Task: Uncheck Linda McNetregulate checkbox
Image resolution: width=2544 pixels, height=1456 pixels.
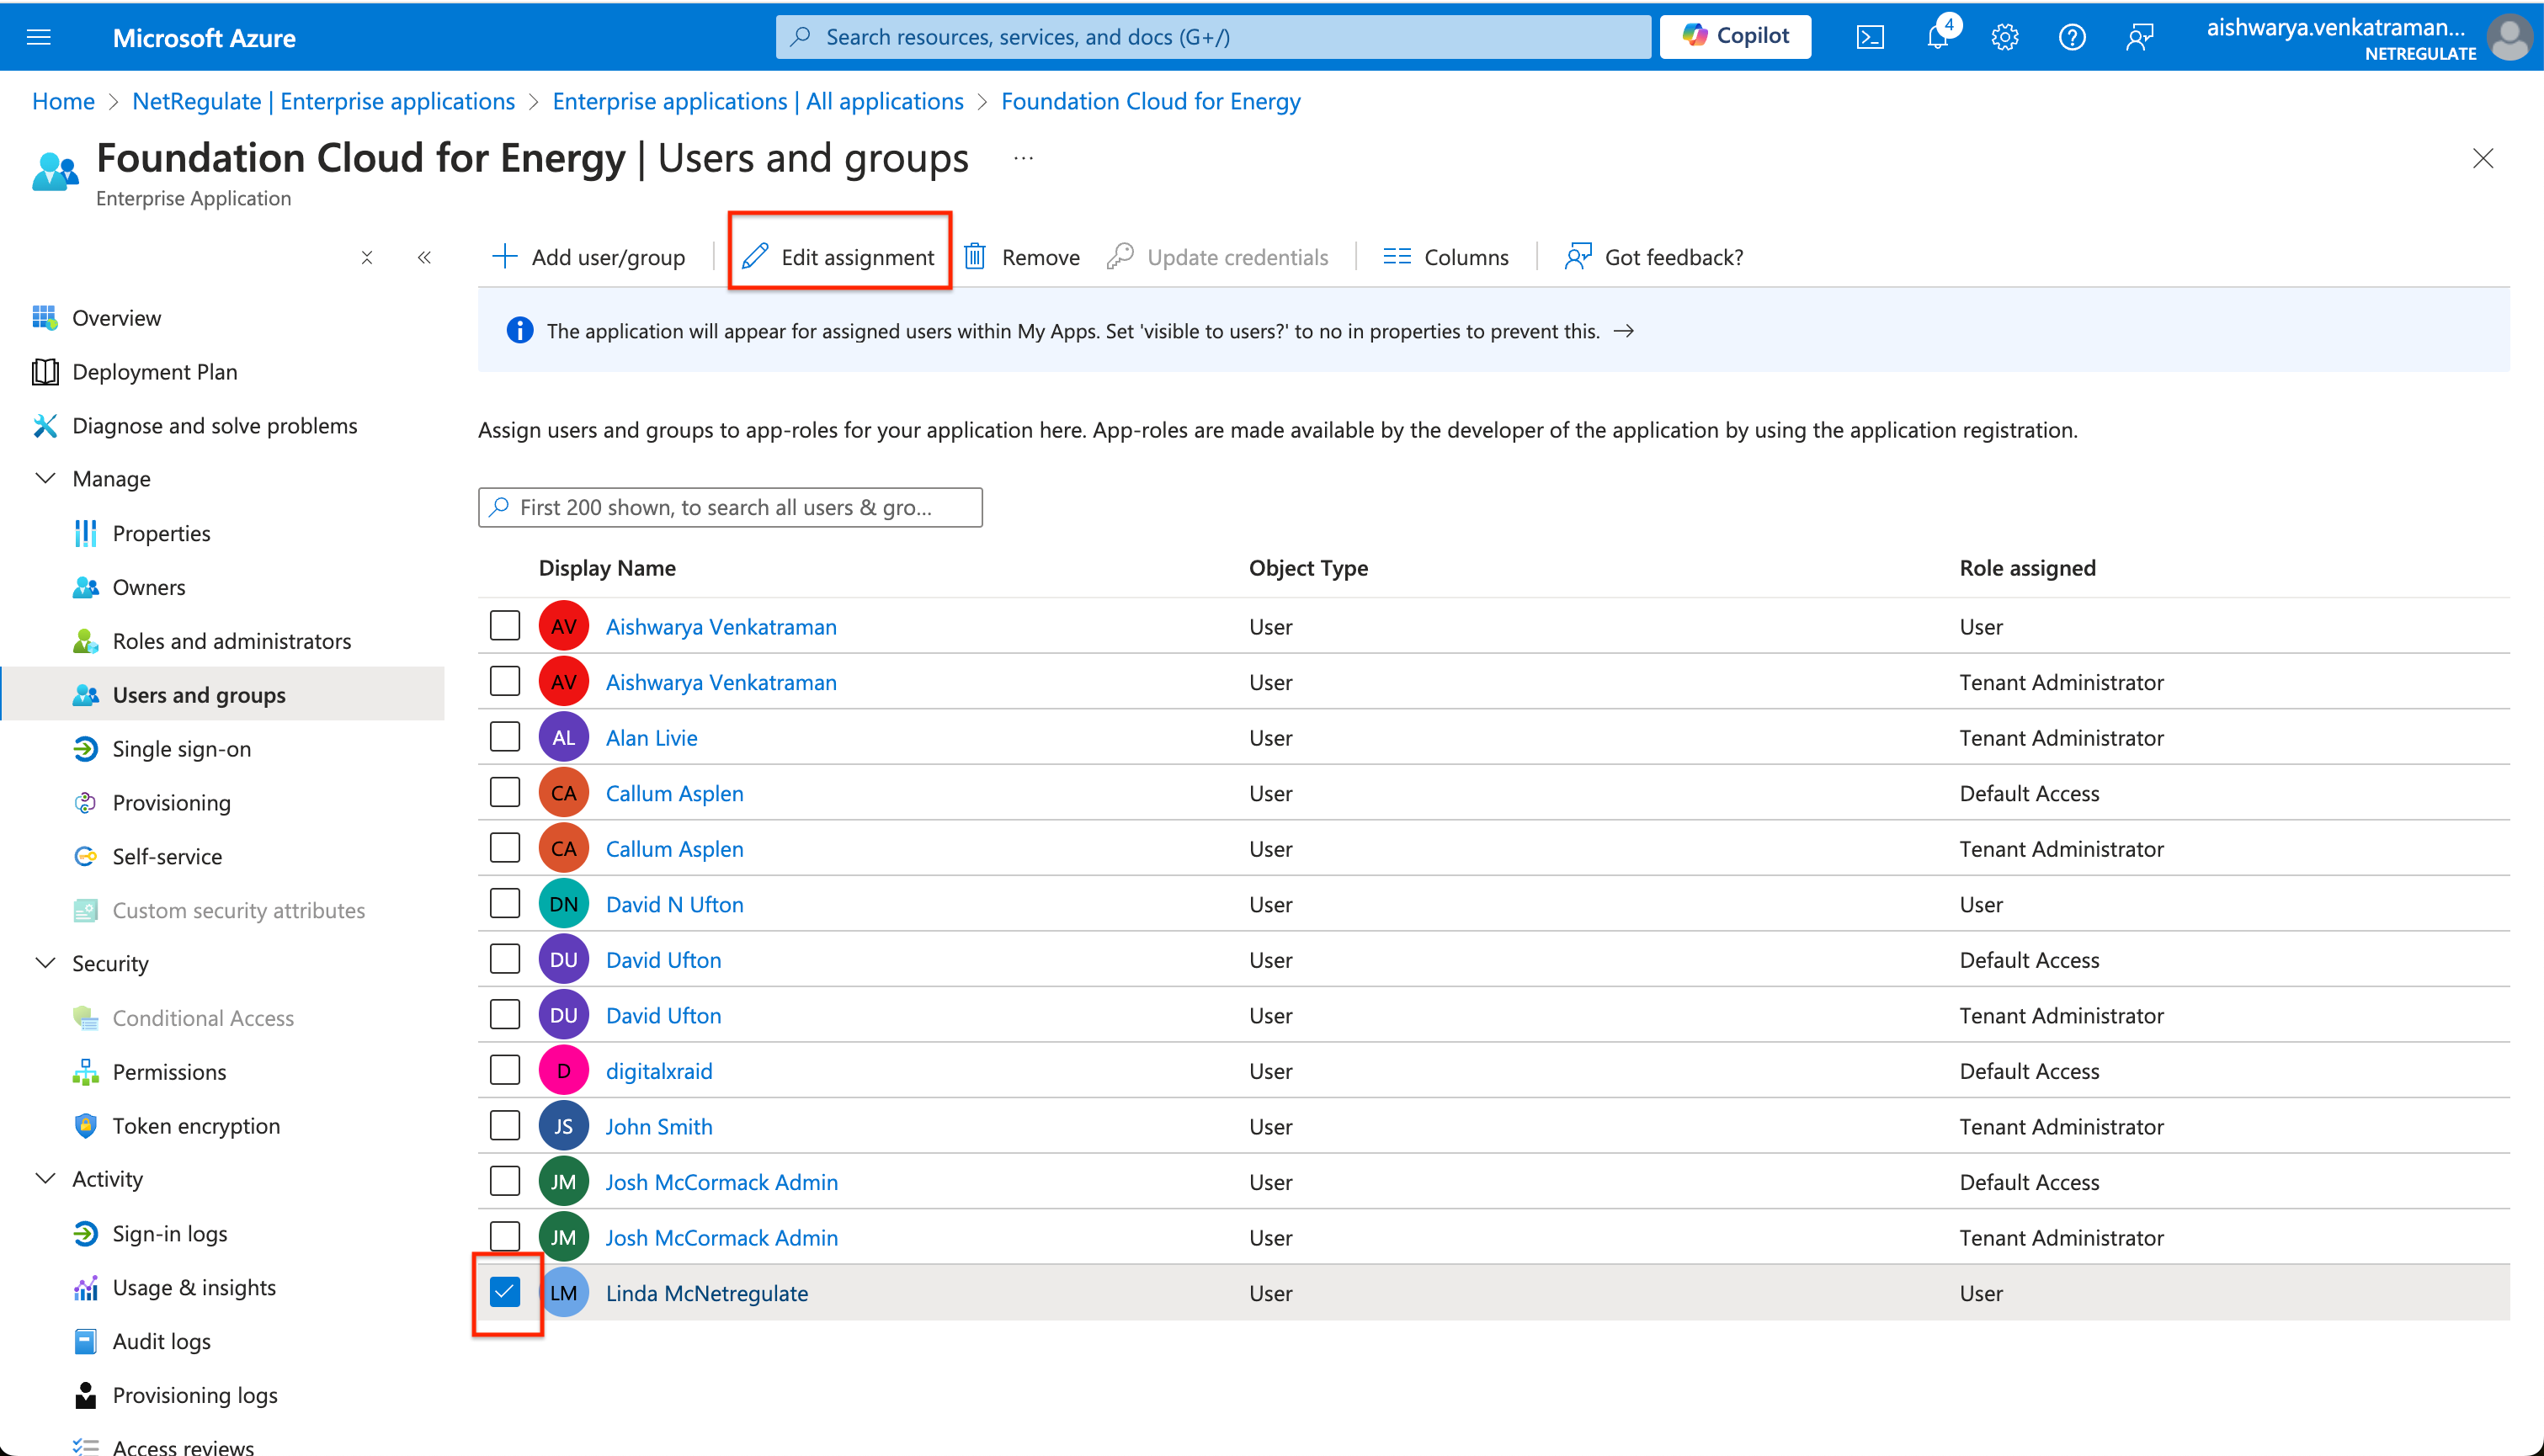Action: click(x=505, y=1292)
